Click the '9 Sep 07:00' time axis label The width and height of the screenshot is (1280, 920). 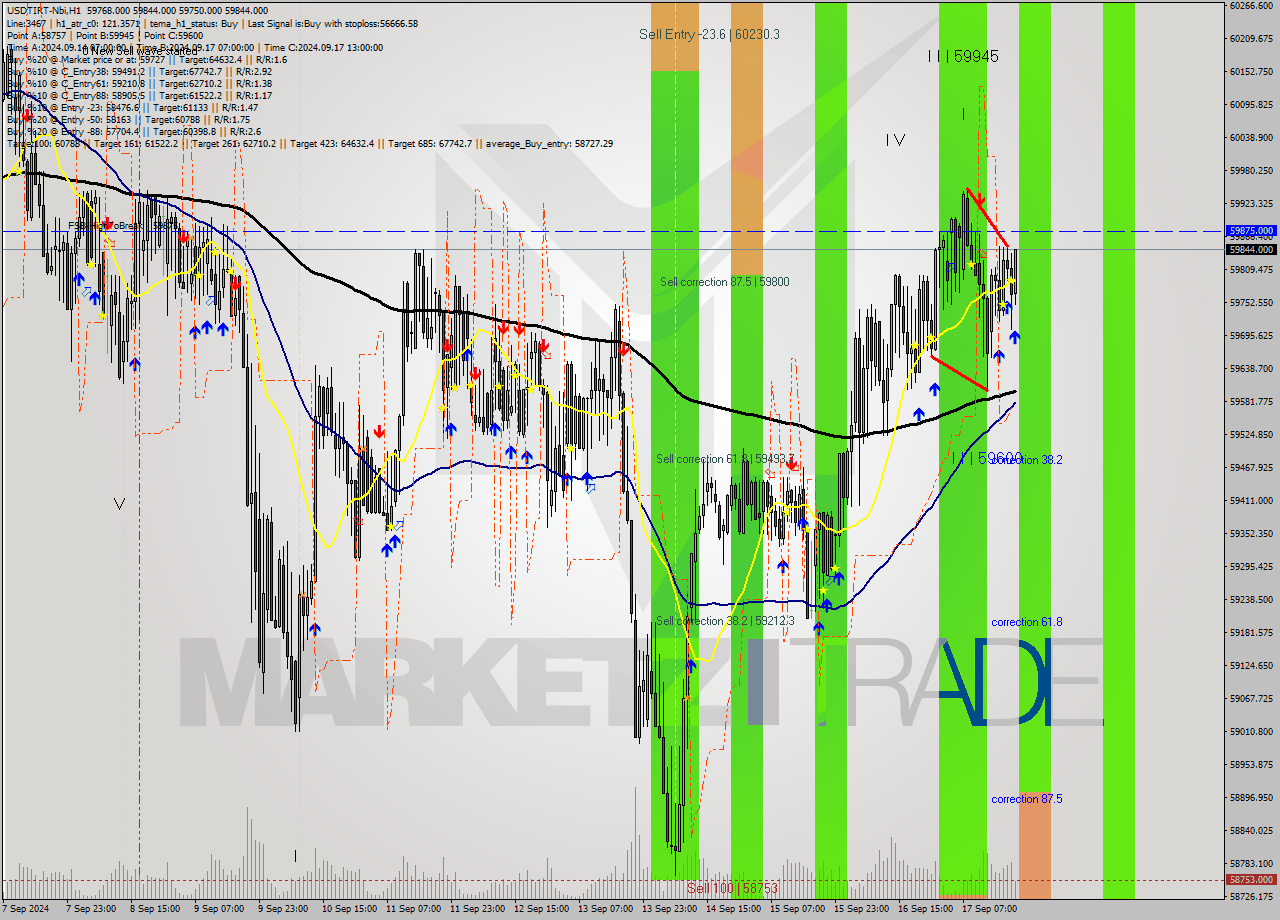tap(219, 909)
